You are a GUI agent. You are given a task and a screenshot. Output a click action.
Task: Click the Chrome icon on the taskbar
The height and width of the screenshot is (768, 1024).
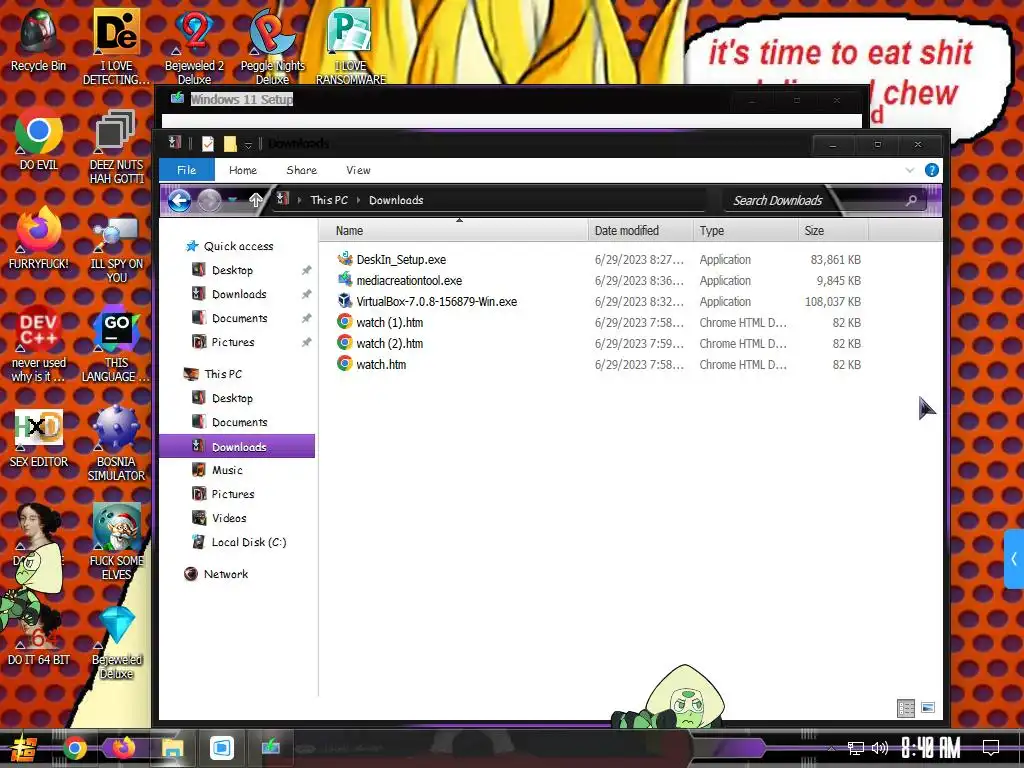(74, 748)
